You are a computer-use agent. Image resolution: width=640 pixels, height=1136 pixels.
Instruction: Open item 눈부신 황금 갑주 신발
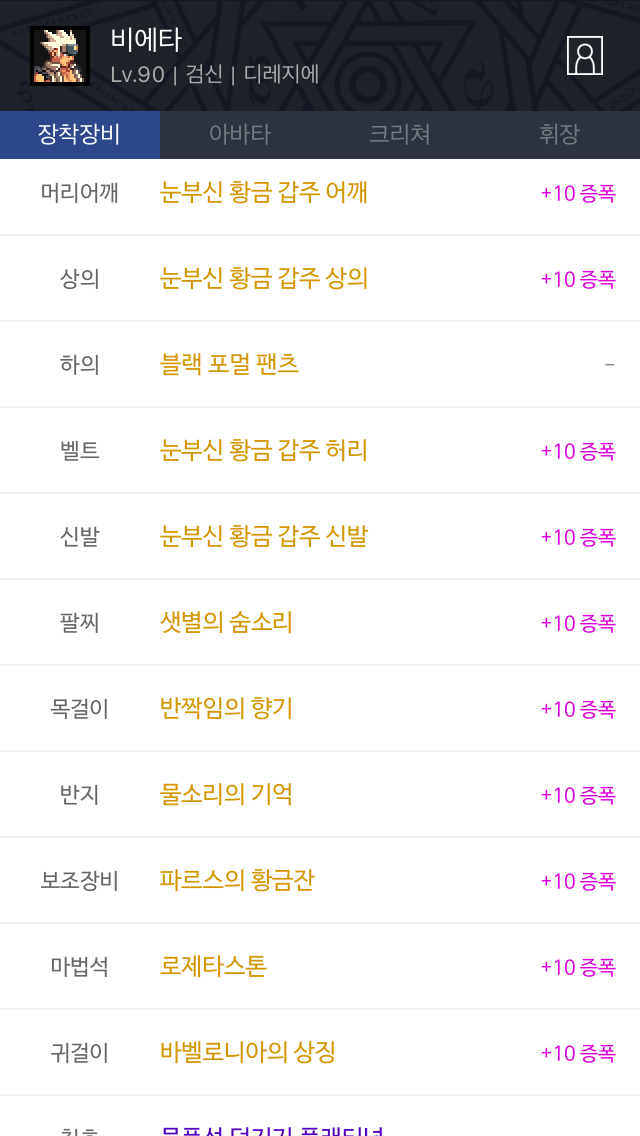tap(264, 536)
